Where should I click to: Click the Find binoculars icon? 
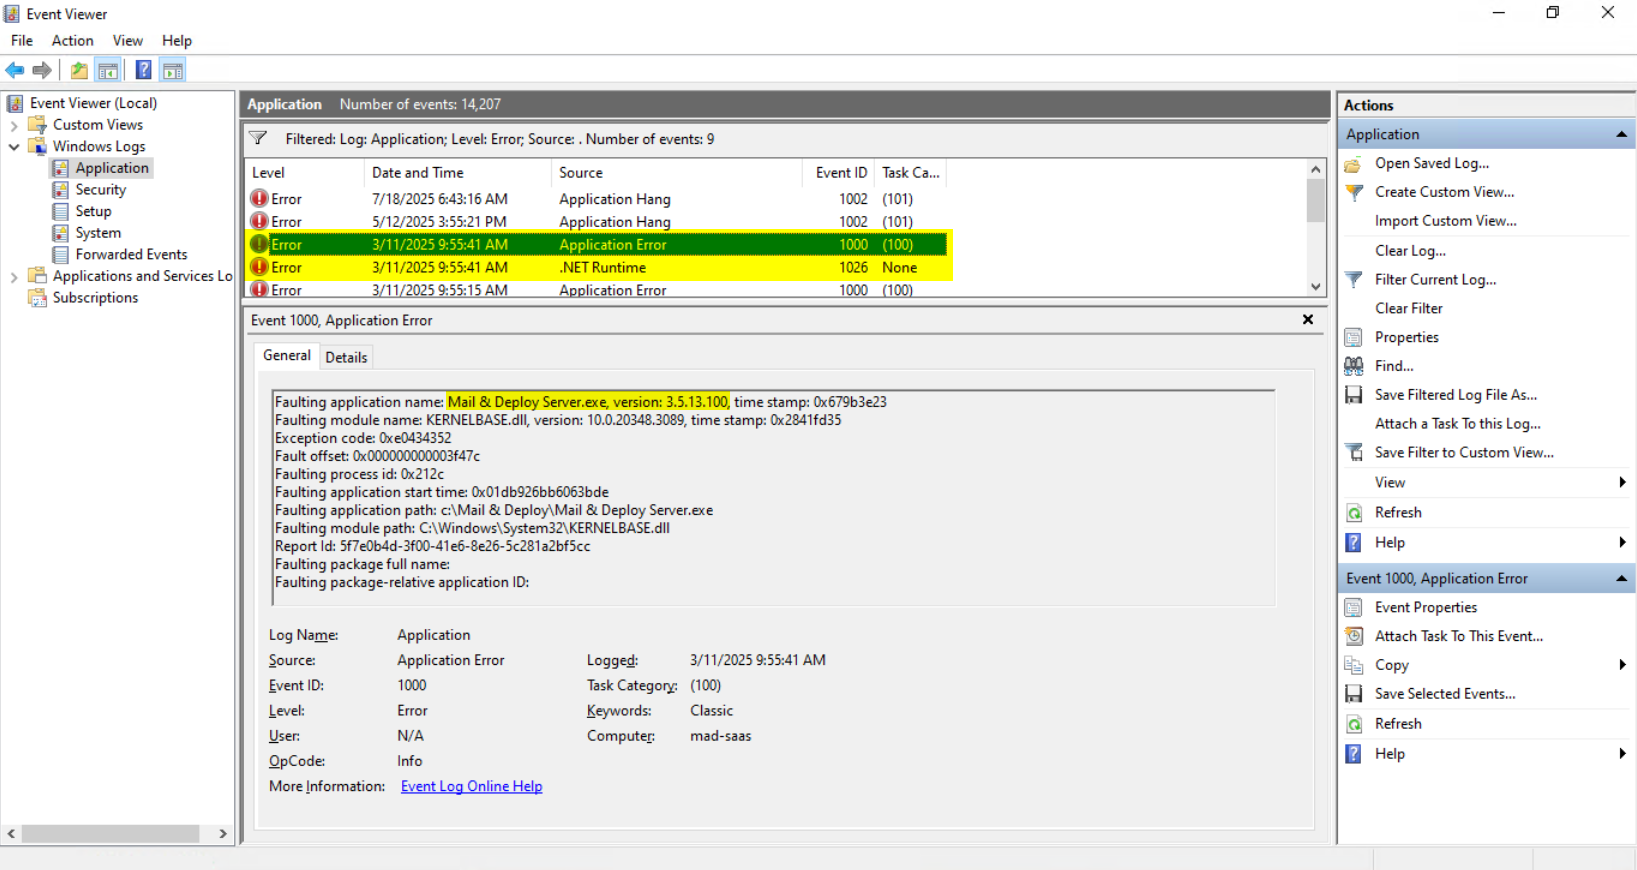(x=1353, y=366)
